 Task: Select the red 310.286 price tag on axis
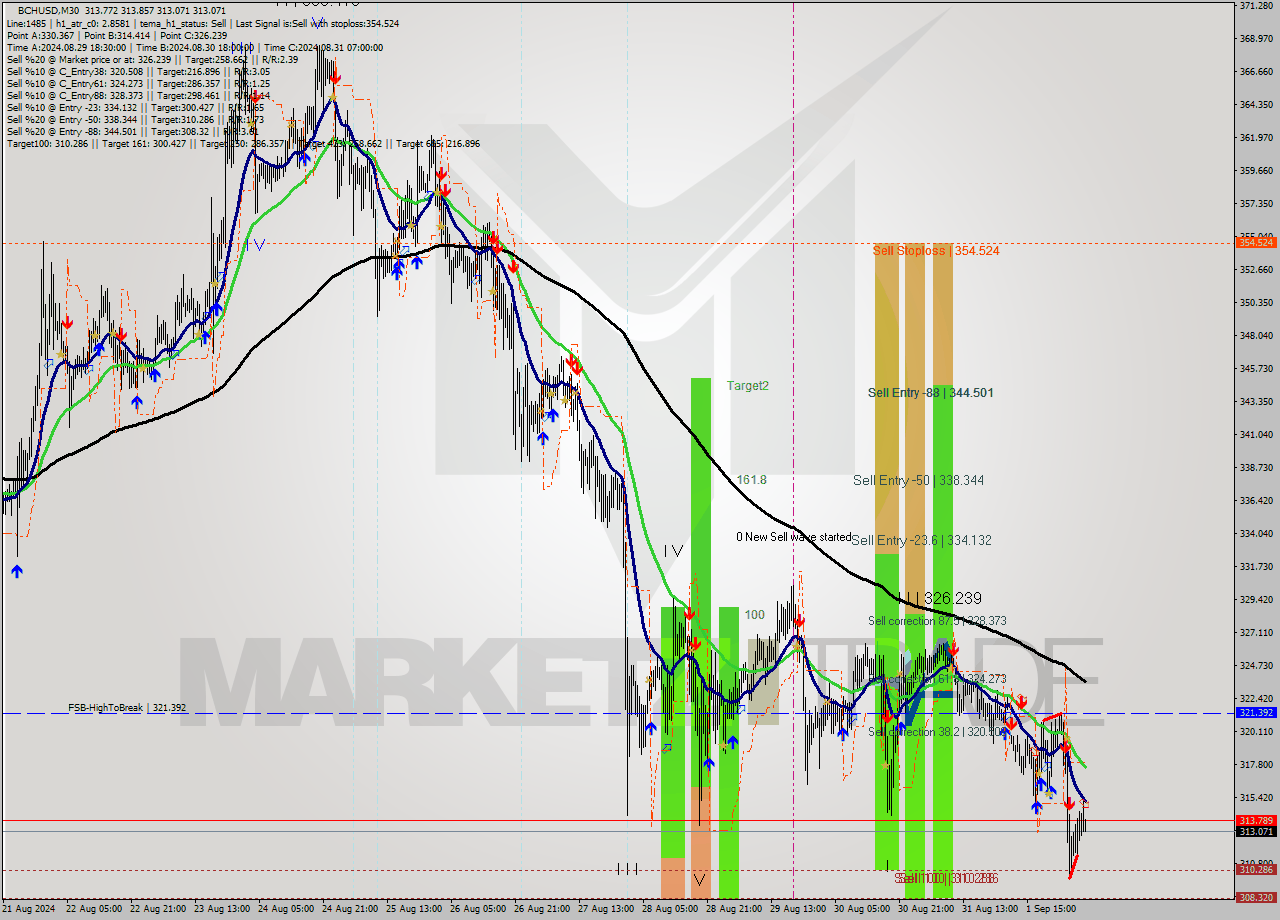[x=1255, y=870]
